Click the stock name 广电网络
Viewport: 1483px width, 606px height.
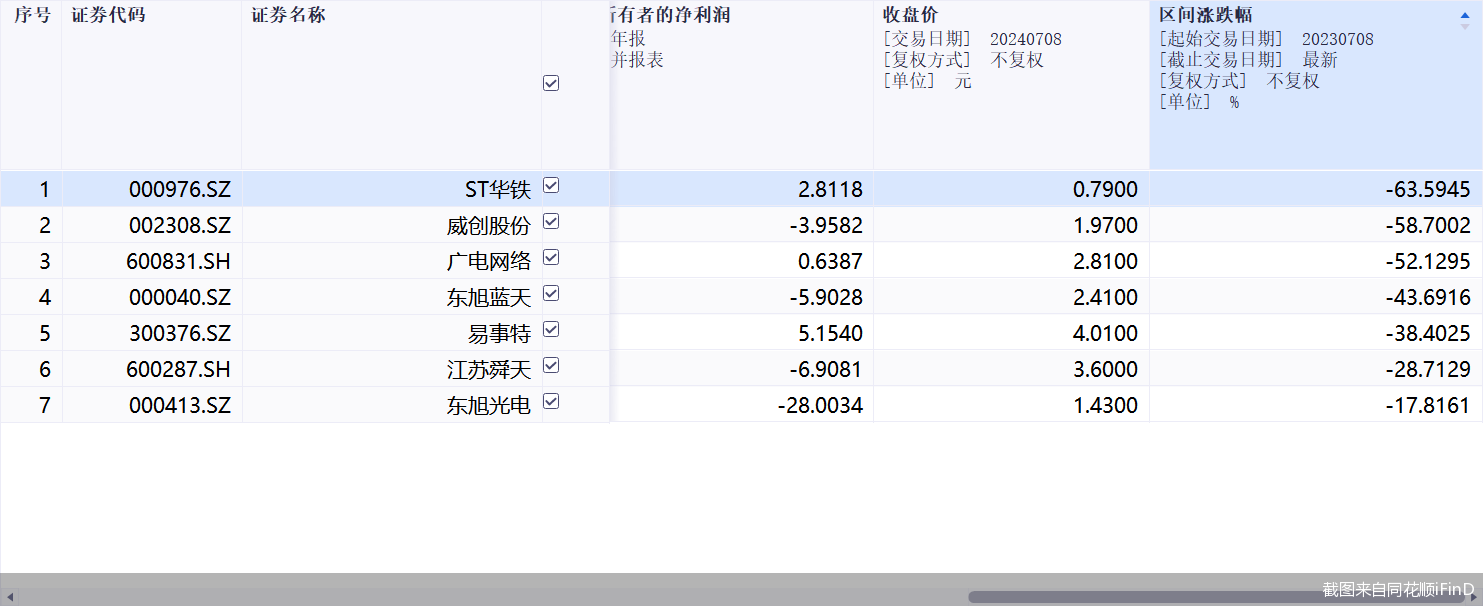pos(489,262)
